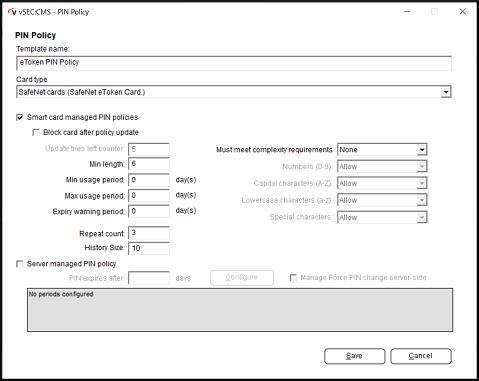Click the 'No periods configured' list box

[x=240, y=310]
